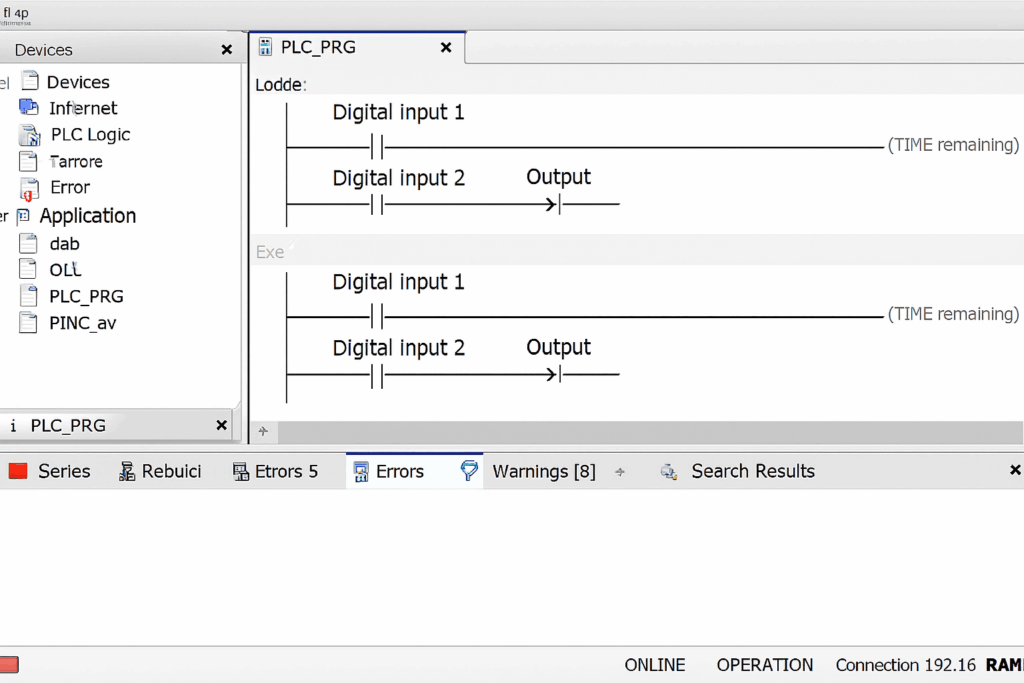This screenshot has width=1024, height=683.
Task: Click (TIME remaining) in the Lodde network
Action: [x=953, y=145]
